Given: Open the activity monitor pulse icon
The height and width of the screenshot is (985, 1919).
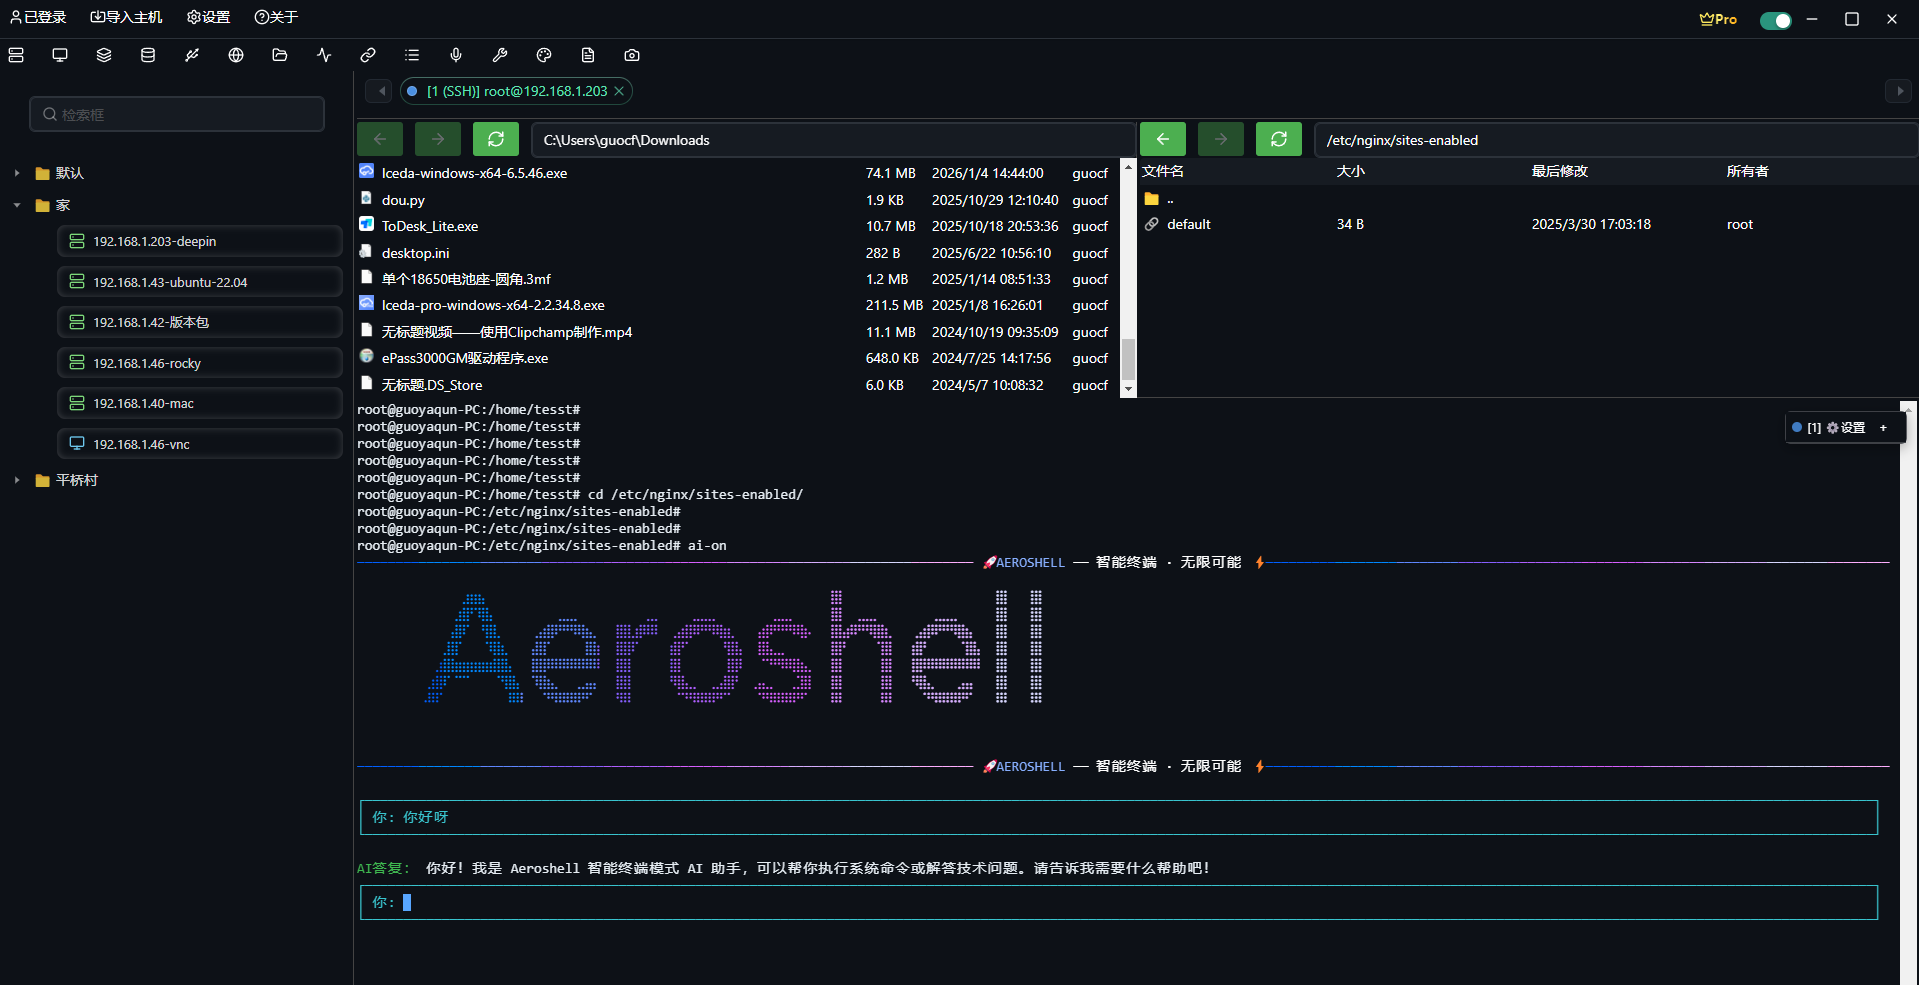Looking at the screenshot, I should click(x=324, y=55).
